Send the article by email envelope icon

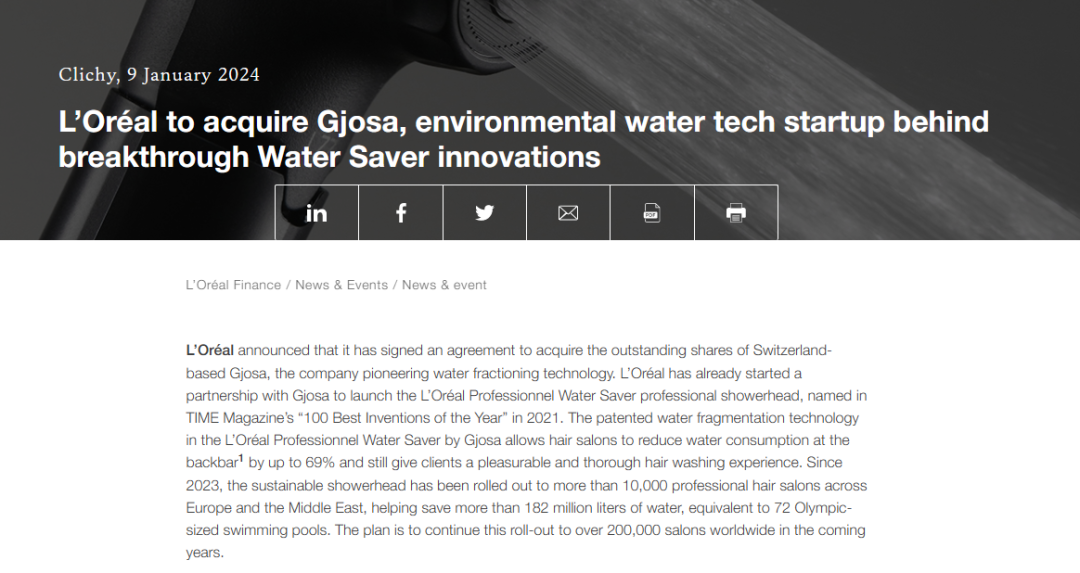click(568, 213)
